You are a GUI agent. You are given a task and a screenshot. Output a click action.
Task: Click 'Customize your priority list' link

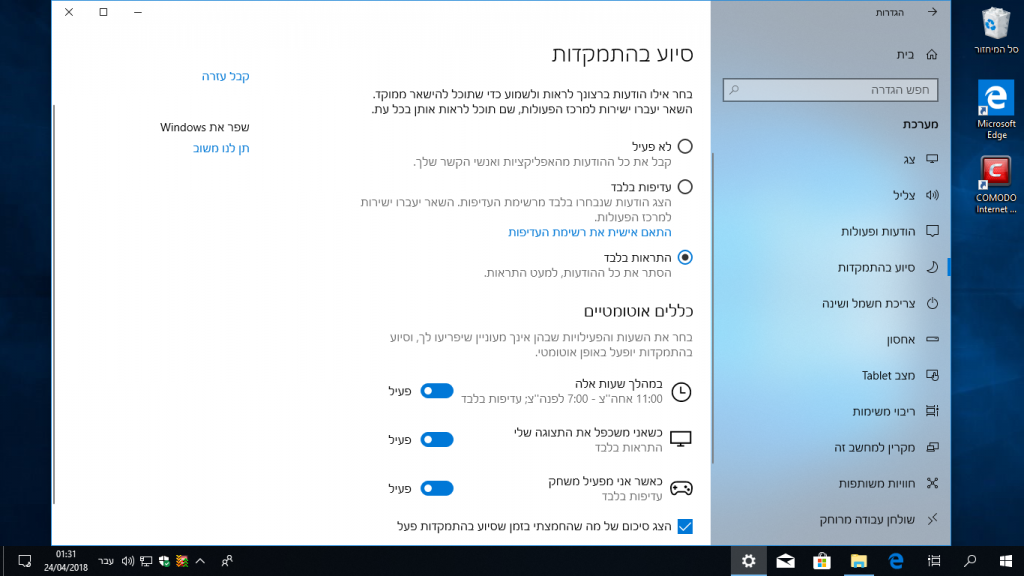pos(590,232)
